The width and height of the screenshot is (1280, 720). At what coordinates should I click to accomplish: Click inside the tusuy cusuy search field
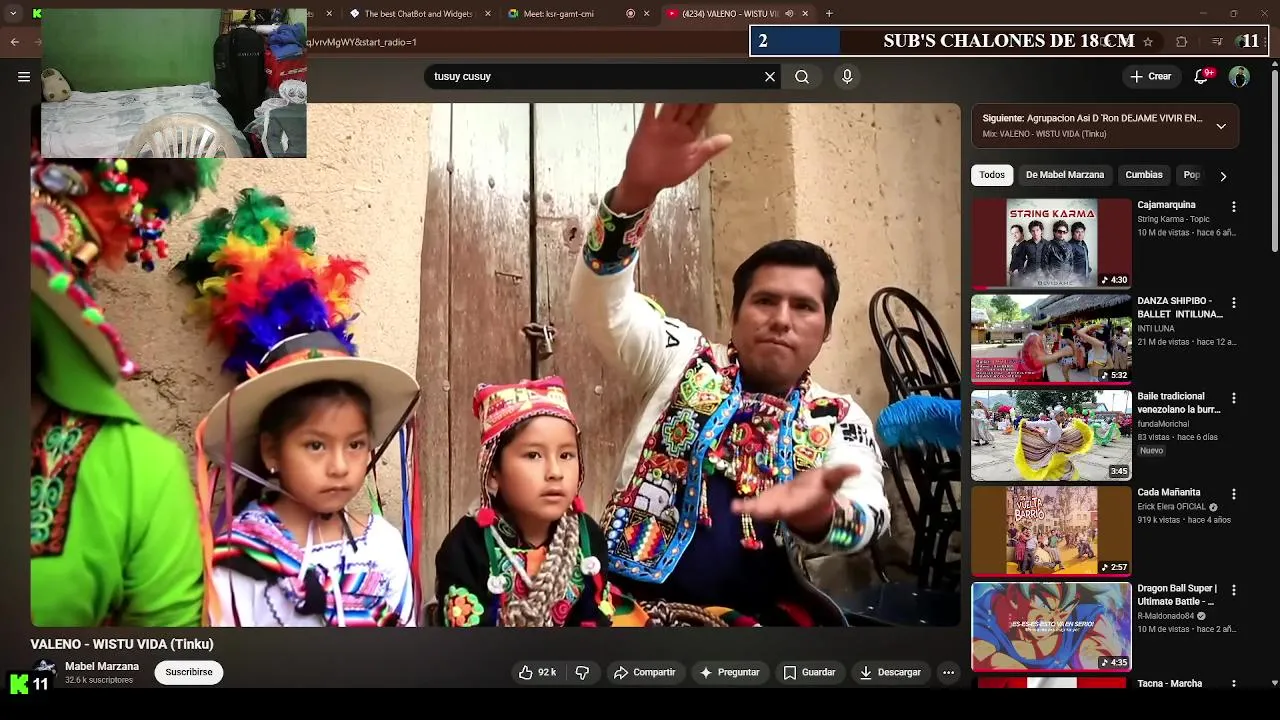[595, 76]
